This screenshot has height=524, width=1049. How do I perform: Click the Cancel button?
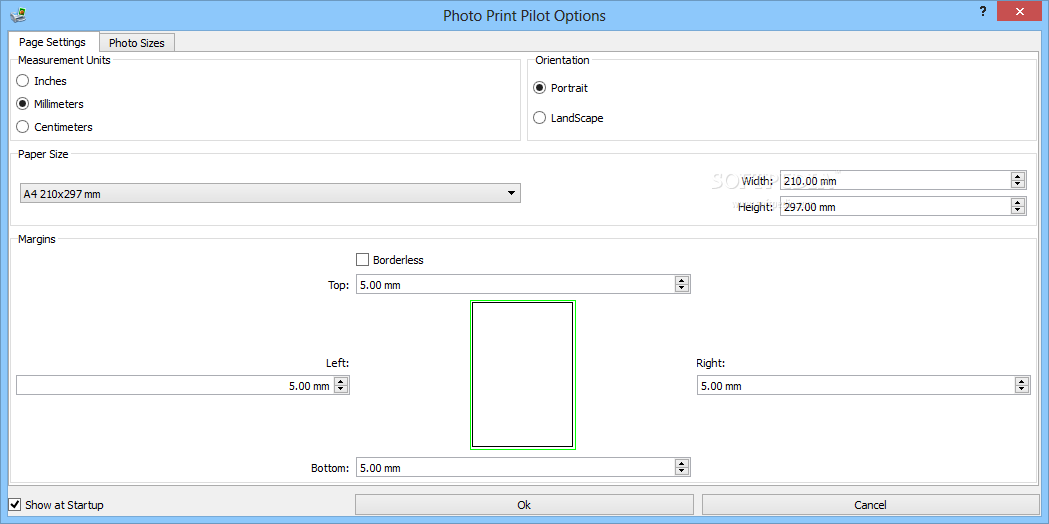pyautogui.click(x=870, y=505)
